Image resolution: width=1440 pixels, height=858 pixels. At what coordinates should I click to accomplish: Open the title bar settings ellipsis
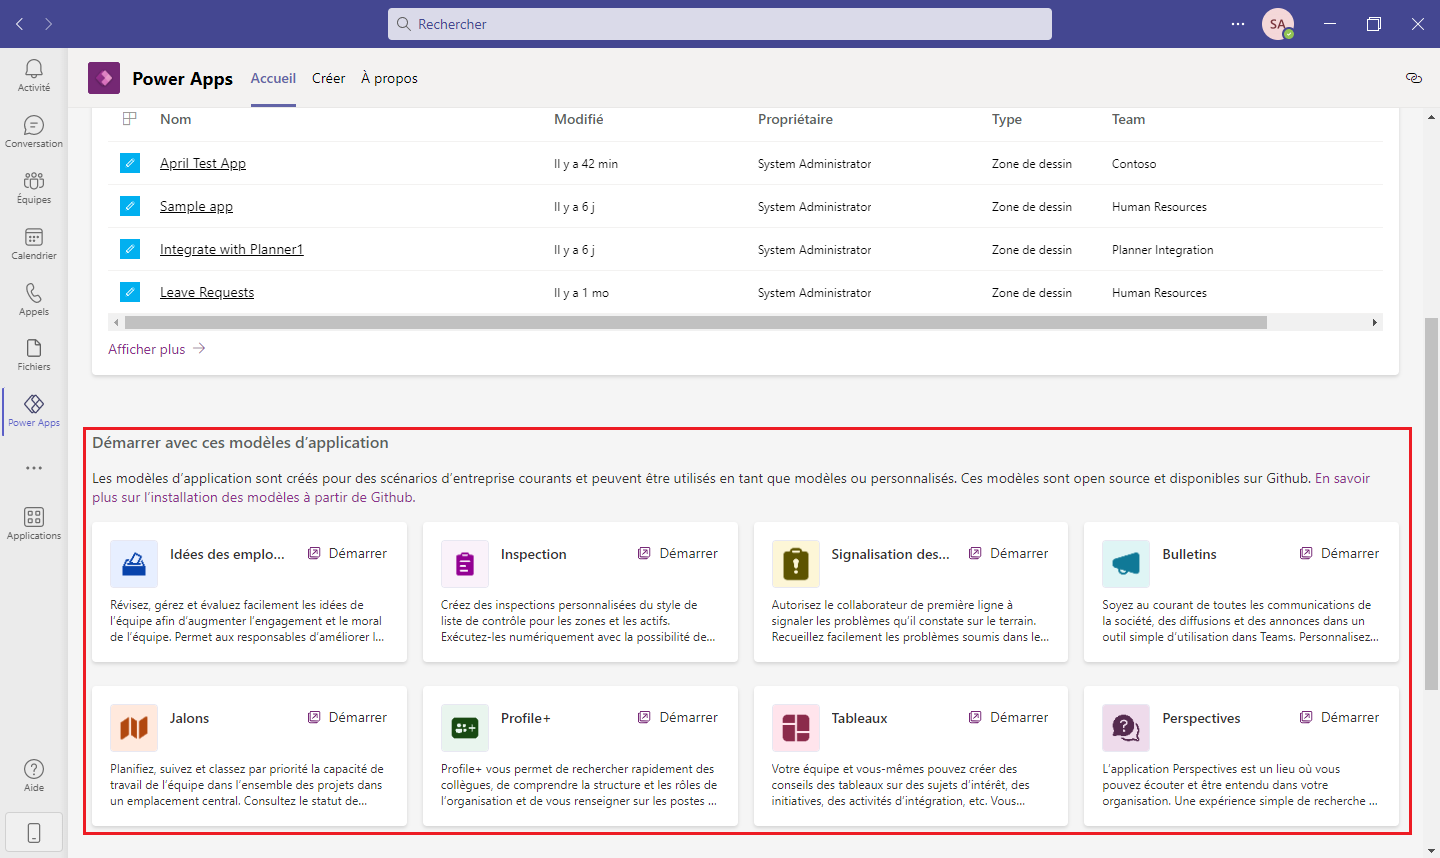click(x=1238, y=24)
